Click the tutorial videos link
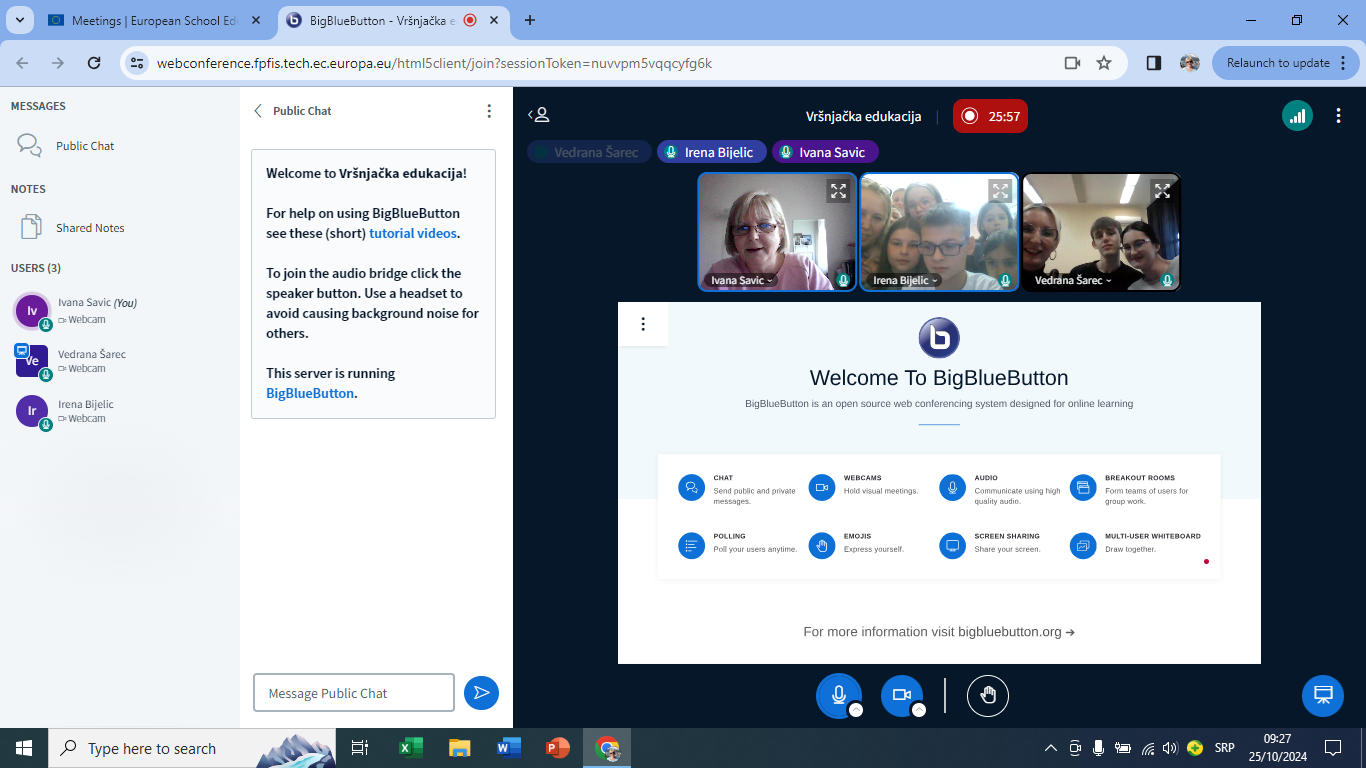The height and width of the screenshot is (768, 1366). point(413,233)
